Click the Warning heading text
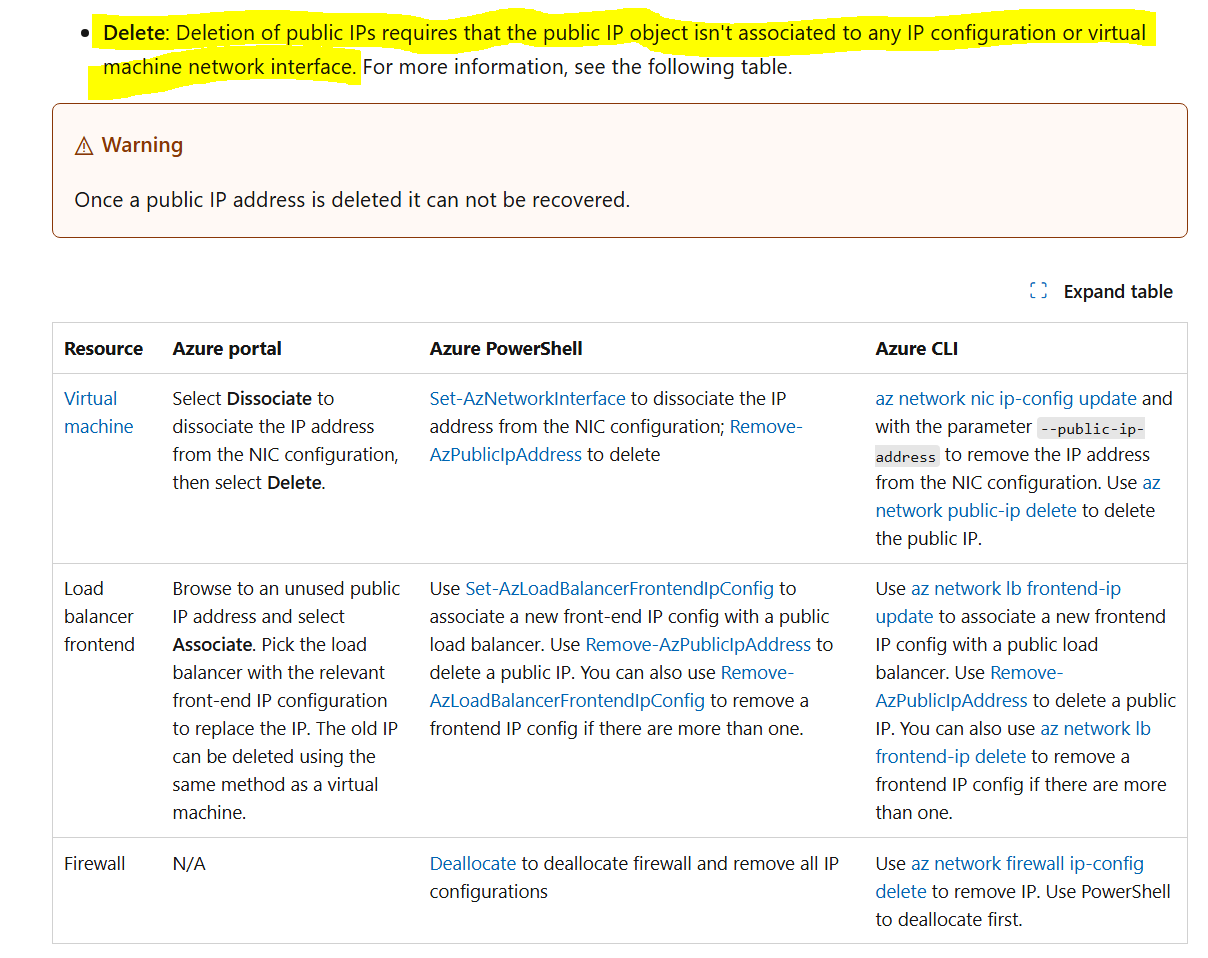Image resolution: width=1208 pixels, height=958 pixels. click(142, 145)
